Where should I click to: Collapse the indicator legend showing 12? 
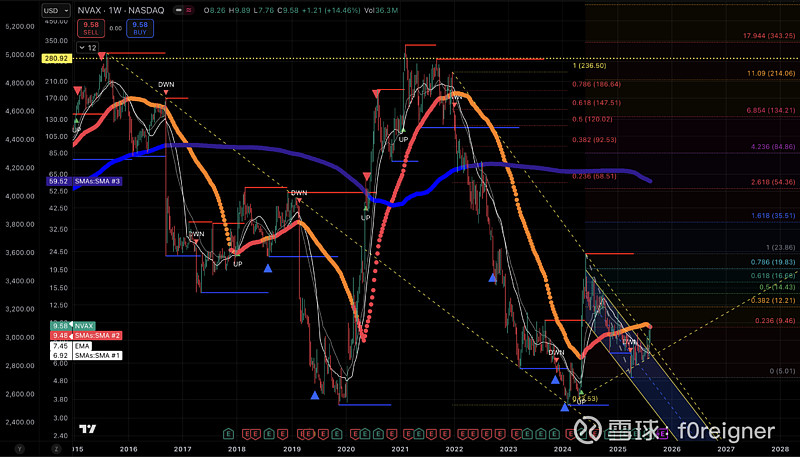(87, 47)
